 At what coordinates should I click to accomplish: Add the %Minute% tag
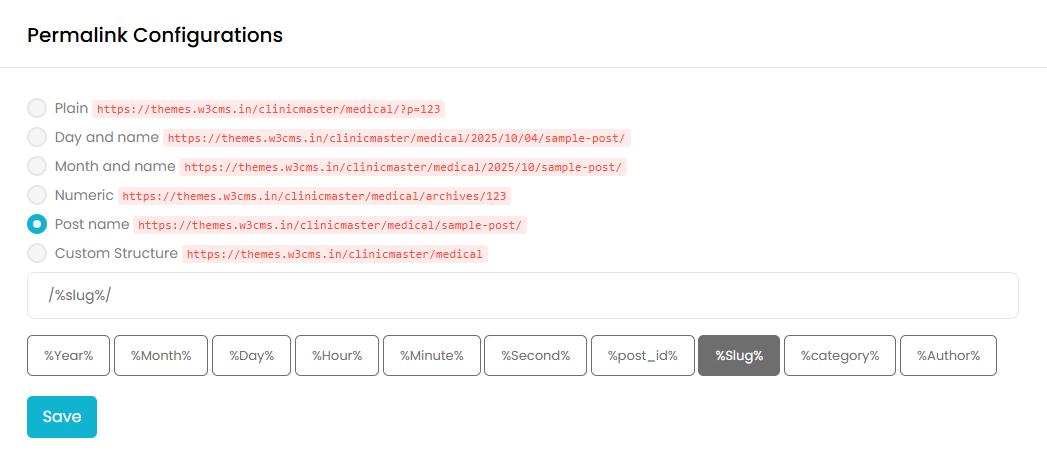point(432,356)
